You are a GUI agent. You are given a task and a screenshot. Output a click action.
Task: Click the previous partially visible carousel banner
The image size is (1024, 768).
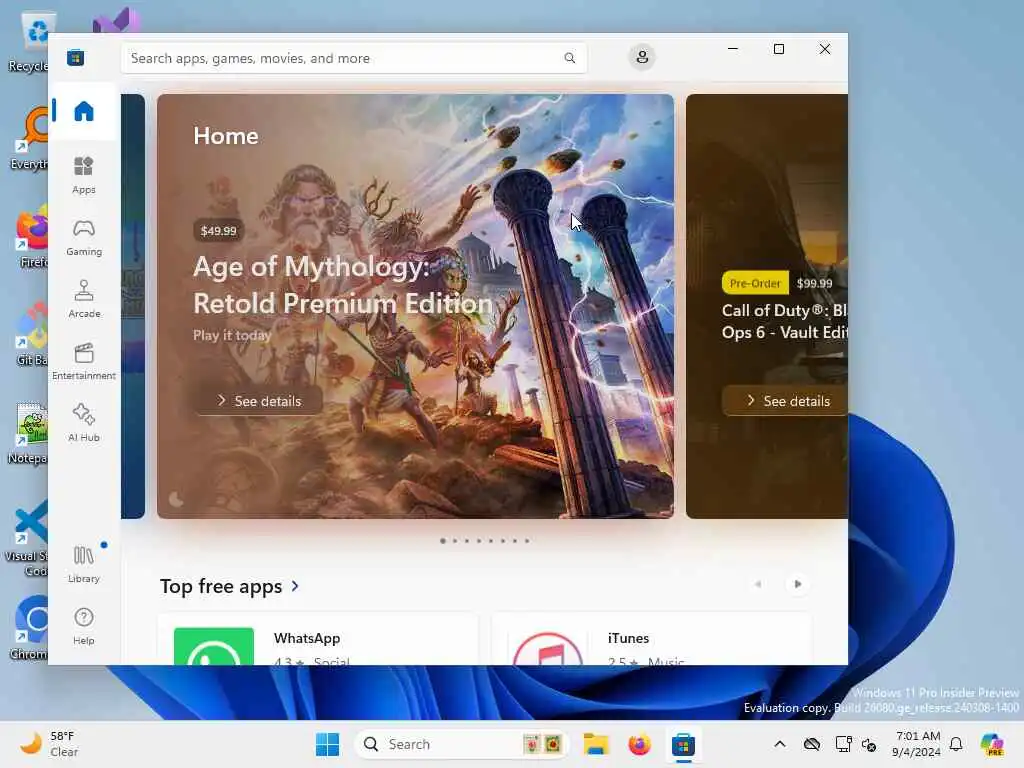pyautogui.click(x=133, y=306)
